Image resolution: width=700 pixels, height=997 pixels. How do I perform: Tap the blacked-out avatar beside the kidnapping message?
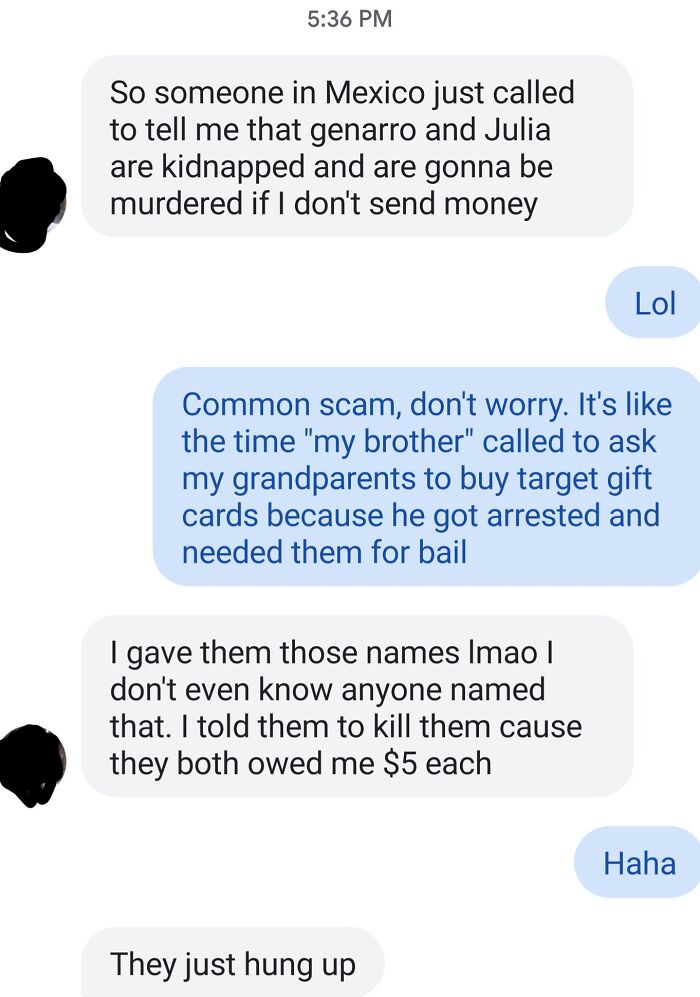pyautogui.click(x=32, y=205)
